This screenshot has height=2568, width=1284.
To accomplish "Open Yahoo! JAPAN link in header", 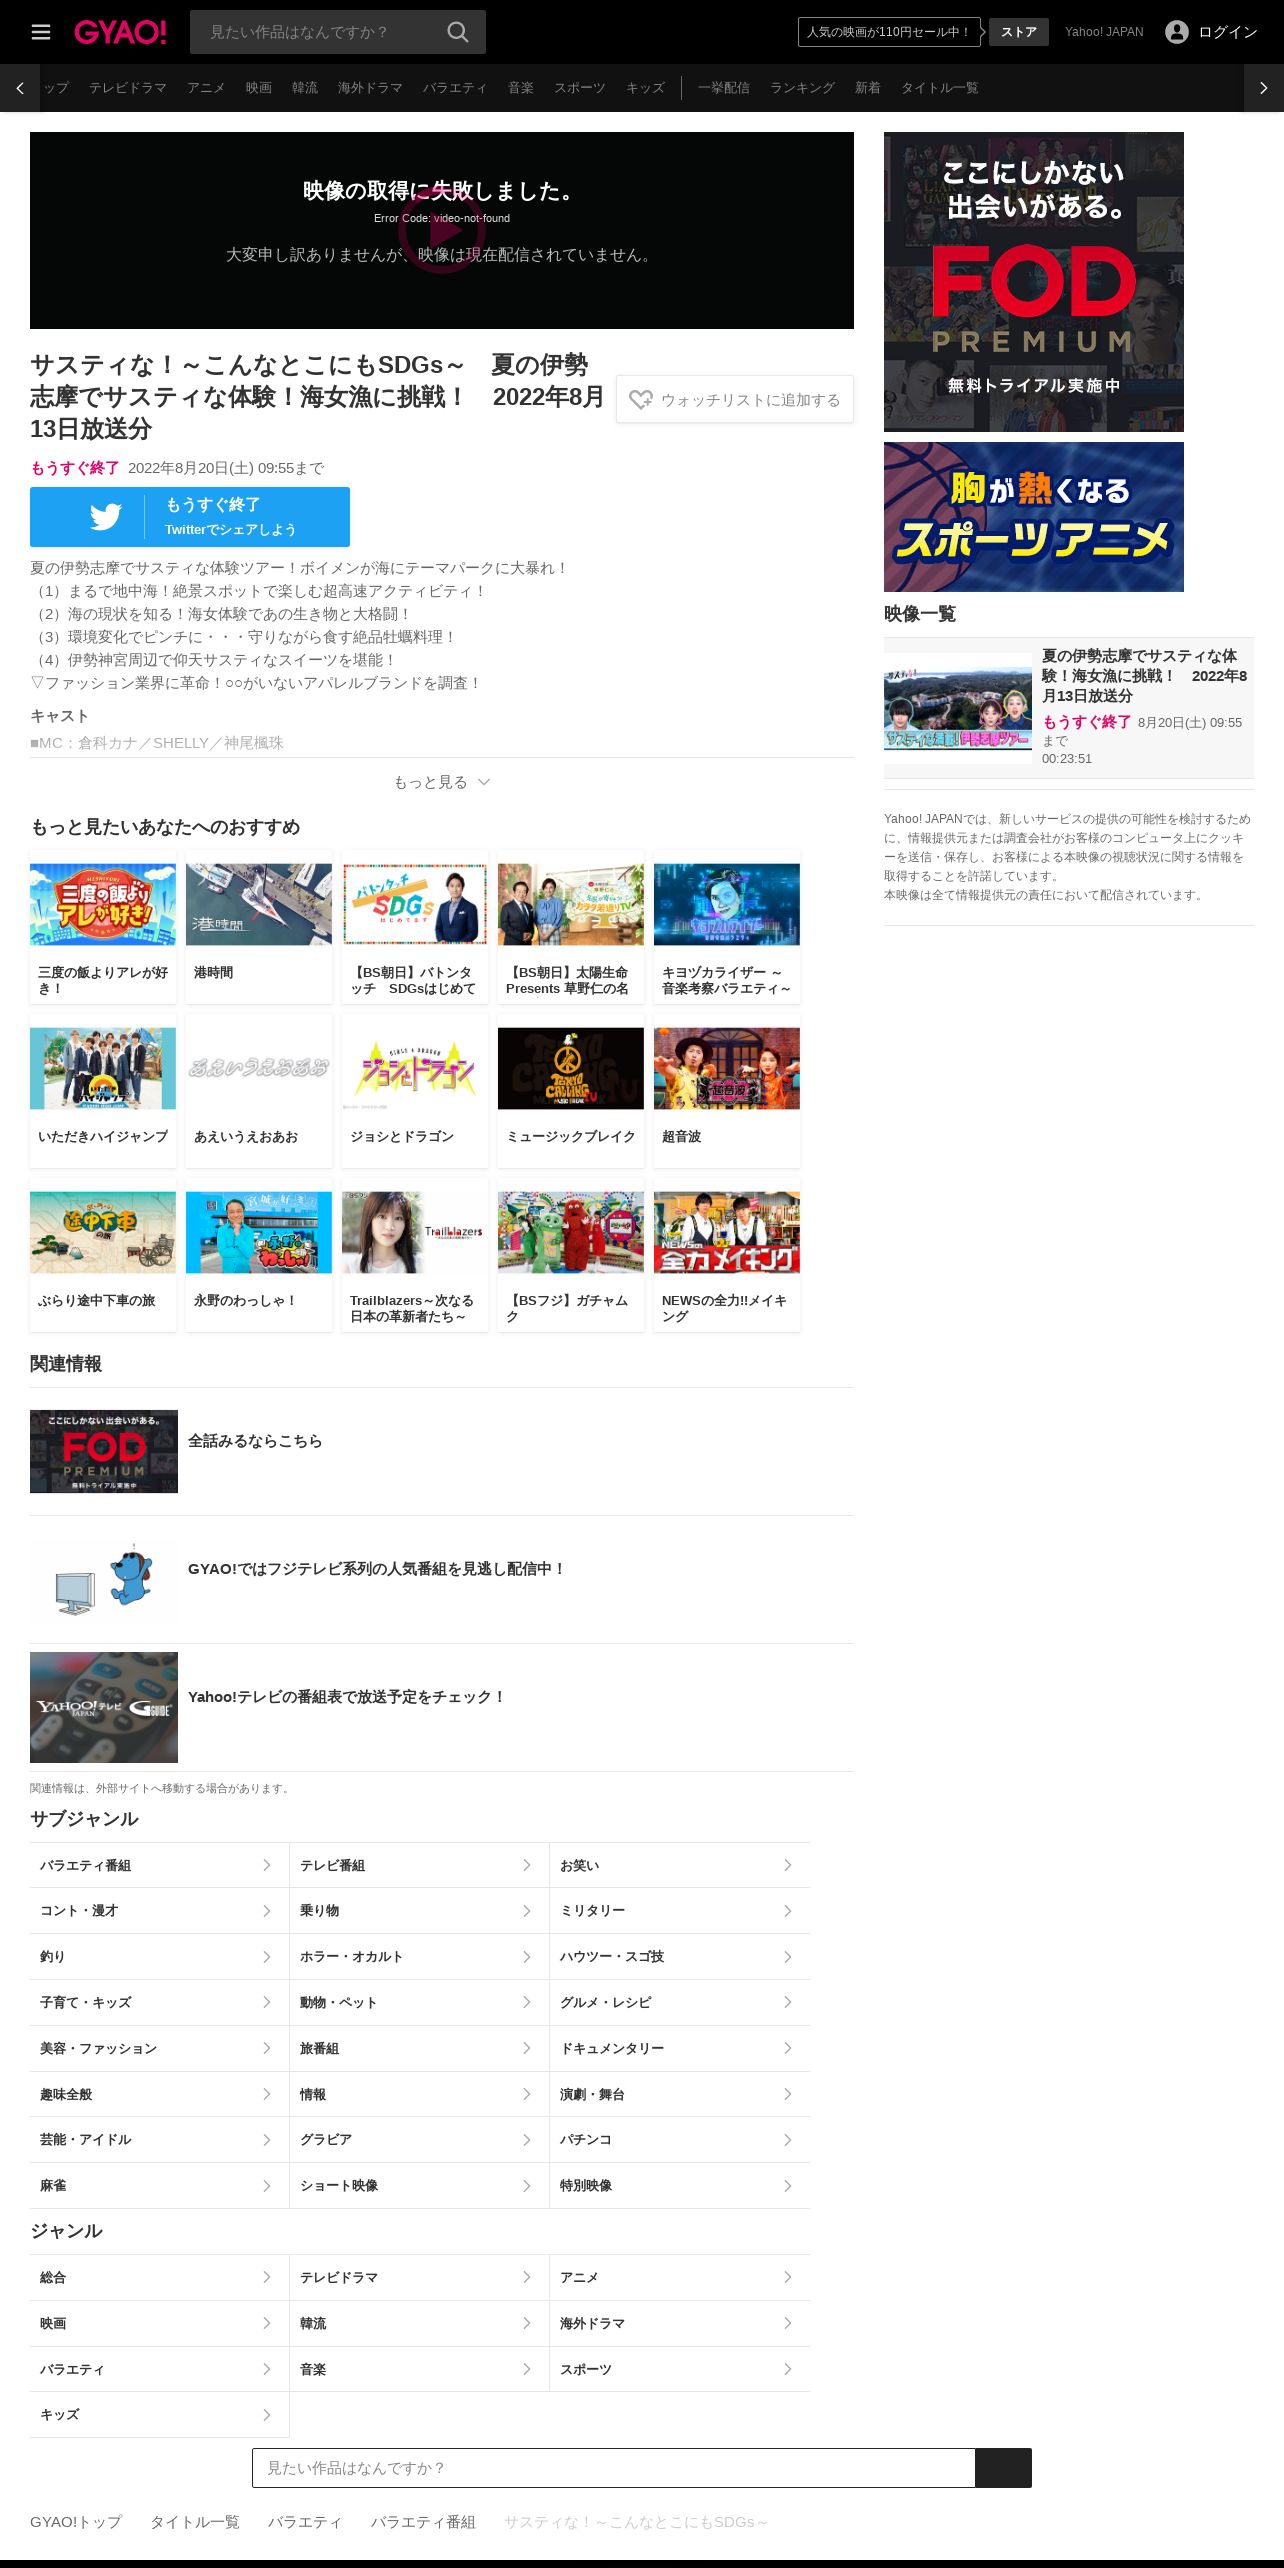I will tap(1104, 32).
